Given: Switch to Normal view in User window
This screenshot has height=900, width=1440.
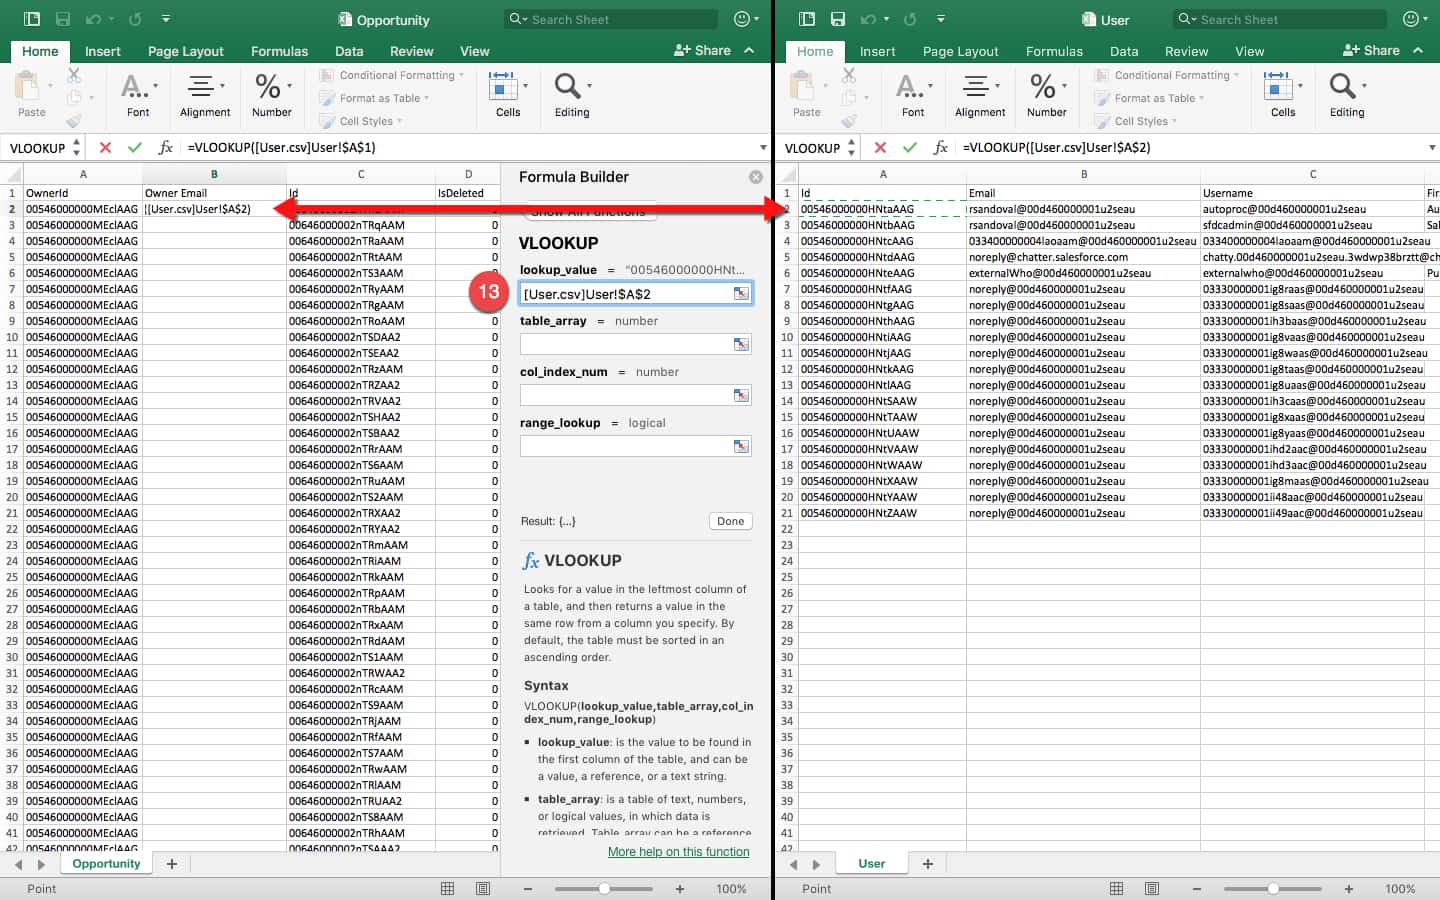Looking at the screenshot, I should pos(1116,888).
